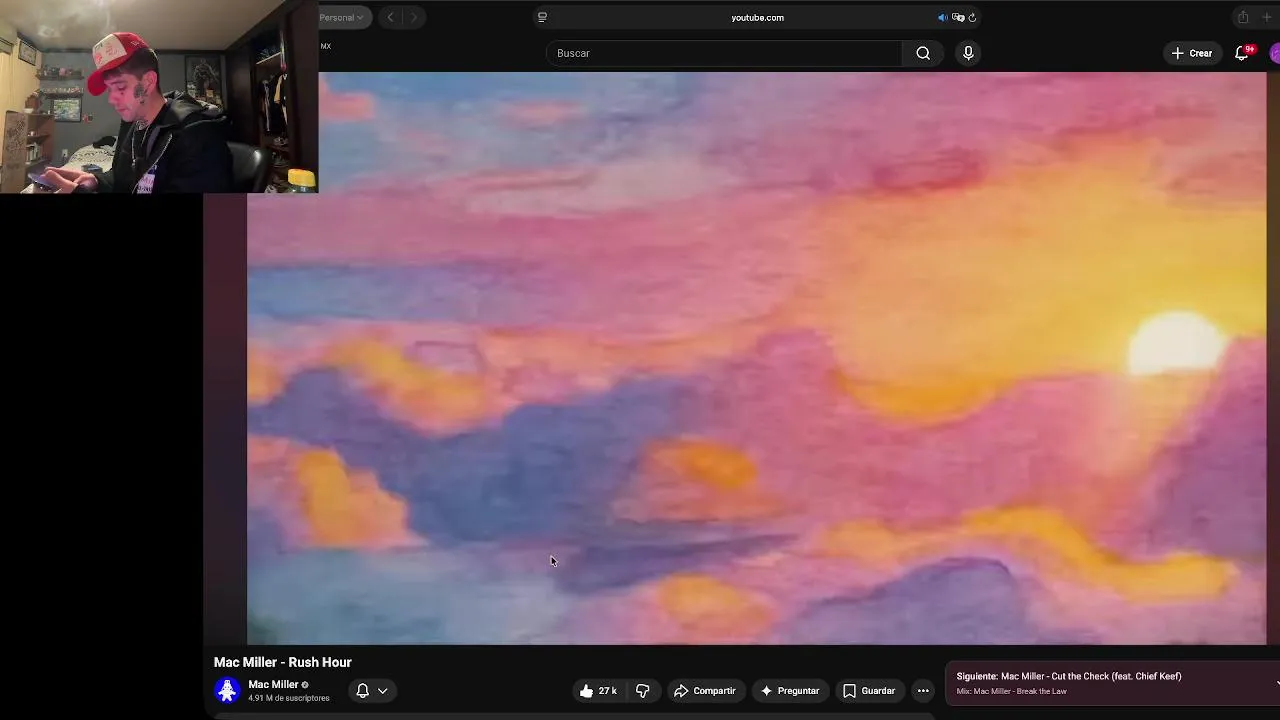
Task: Click the video player area
Action: (x=756, y=358)
